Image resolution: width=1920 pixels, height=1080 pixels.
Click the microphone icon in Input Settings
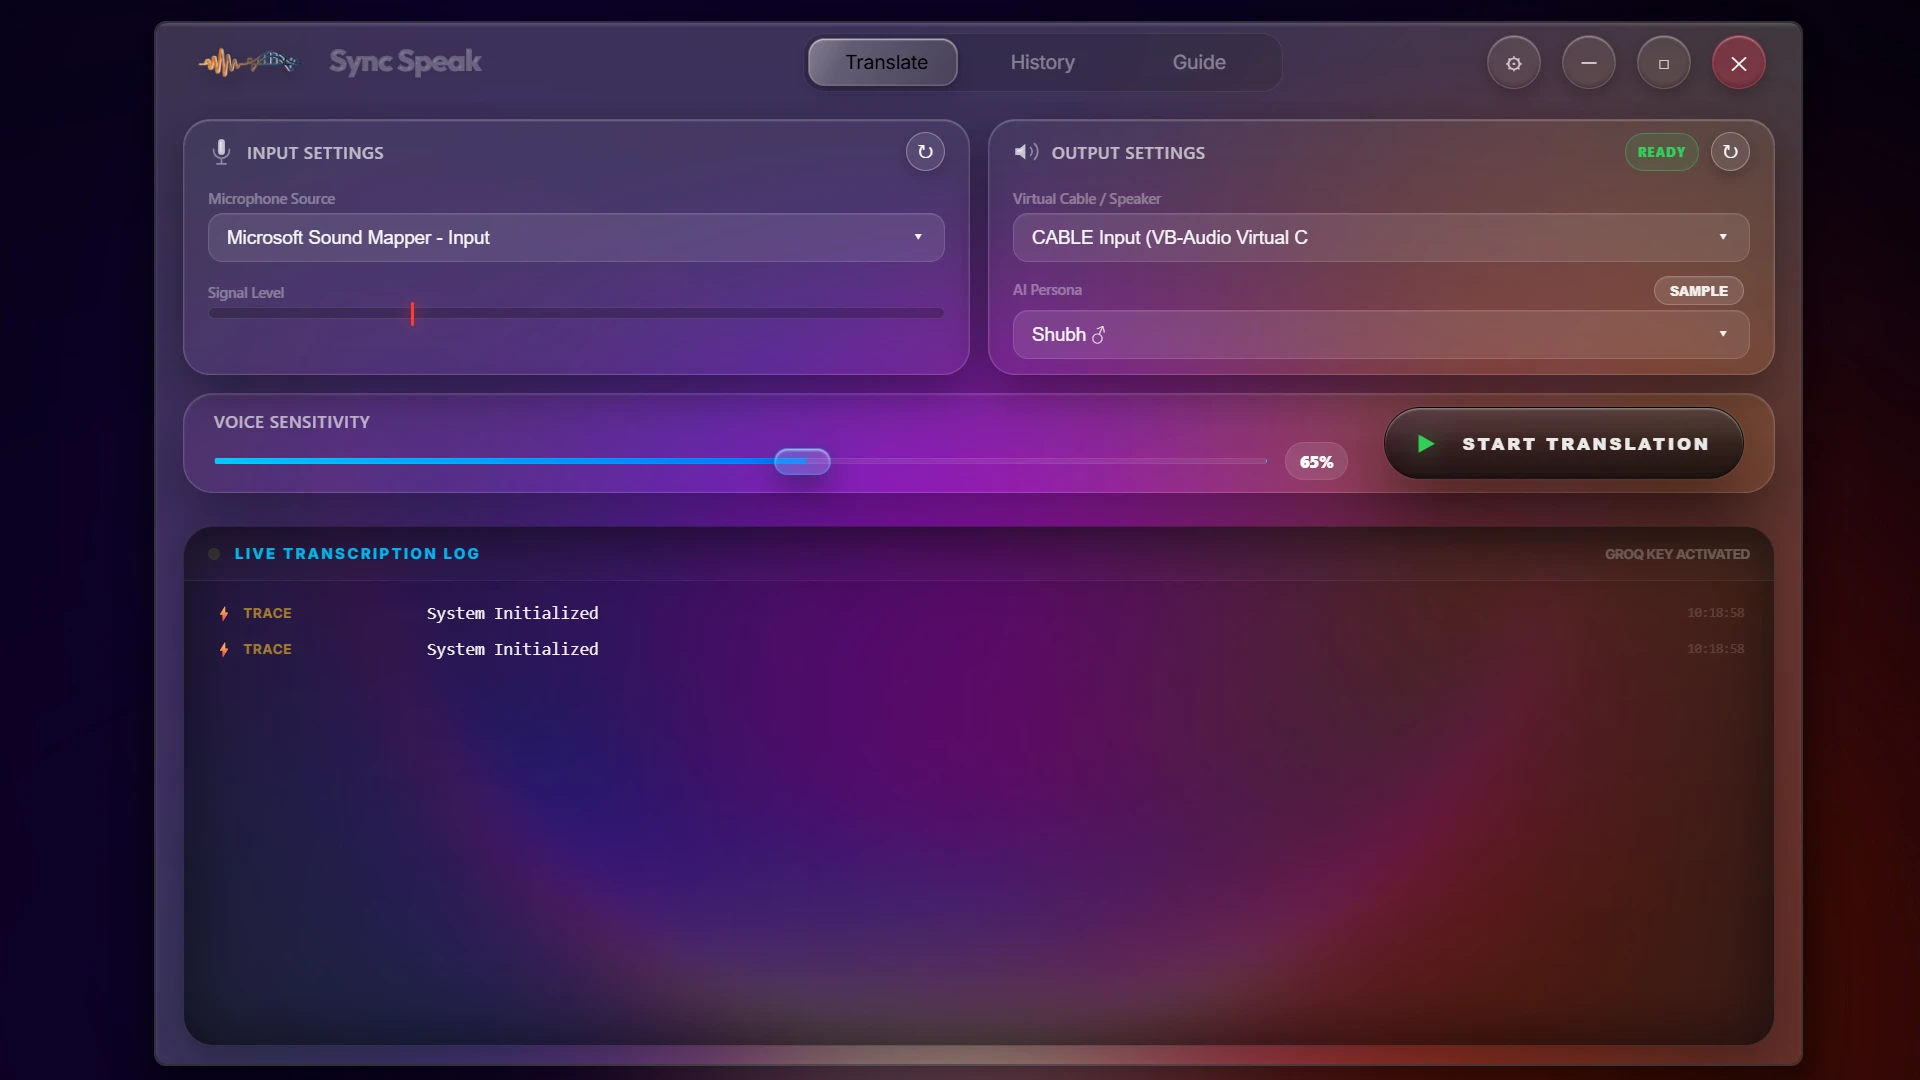[221, 152]
